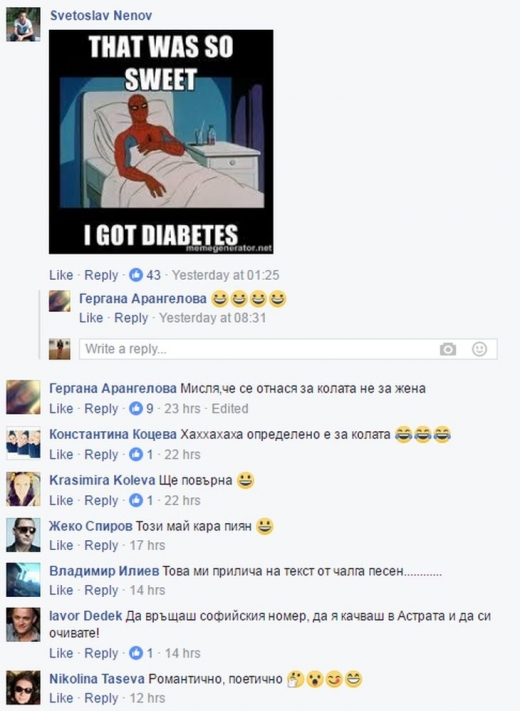Open Iavor Dedek's profile avatar
The width and height of the screenshot is (520, 711).
pos(23,625)
